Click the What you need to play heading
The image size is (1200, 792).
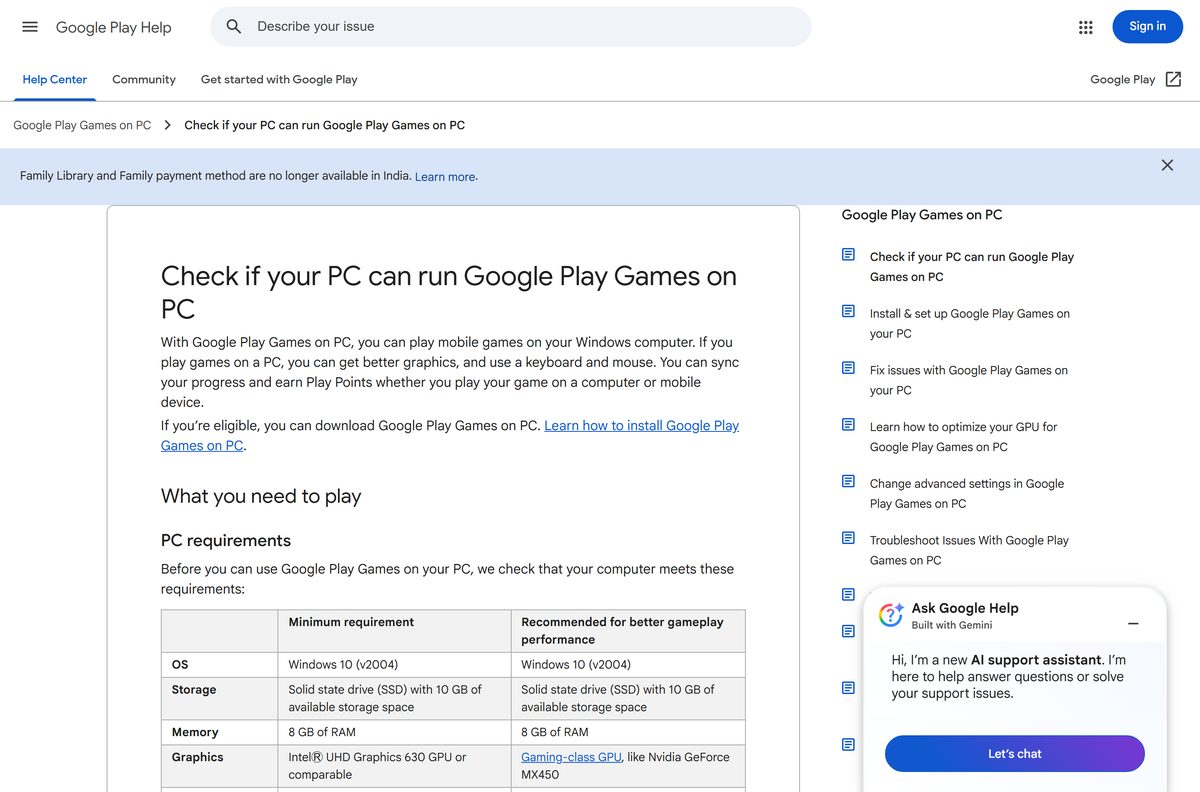261,496
